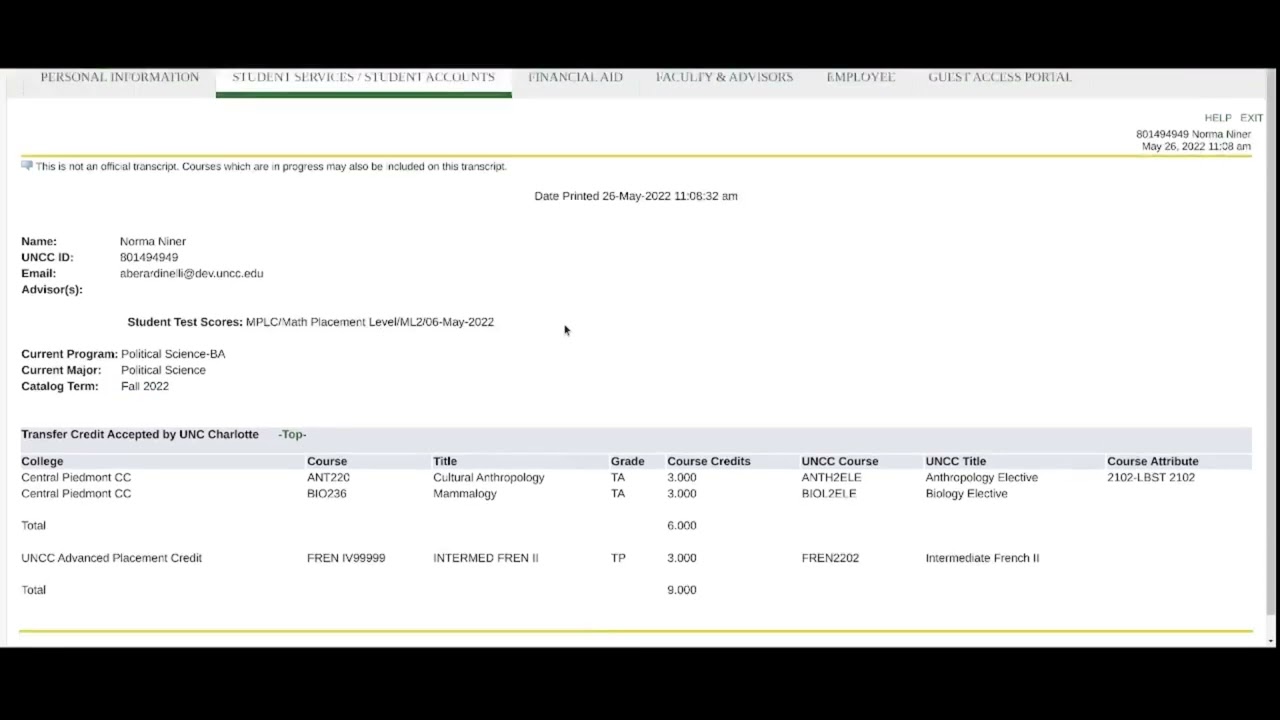Viewport: 1280px width, 720px height.
Task: Open the Faculty & Advisors tab
Action: pos(724,77)
